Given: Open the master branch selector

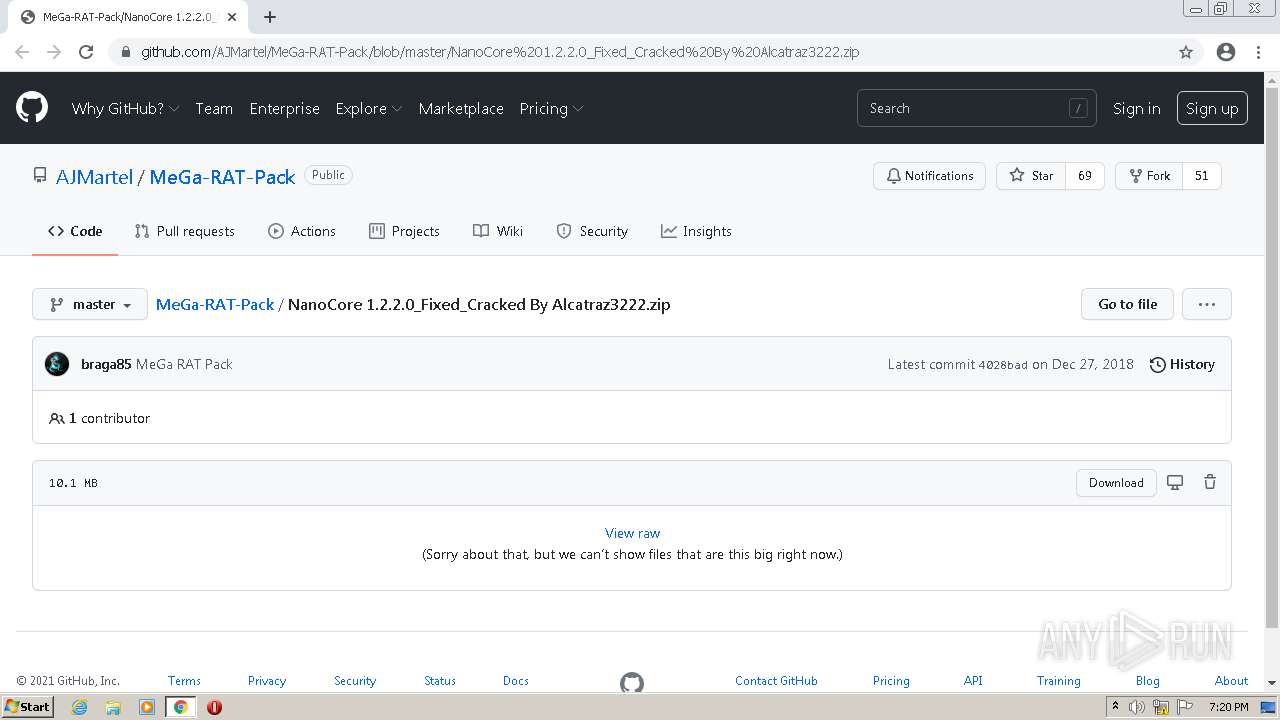Looking at the screenshot, I should 90,304.
